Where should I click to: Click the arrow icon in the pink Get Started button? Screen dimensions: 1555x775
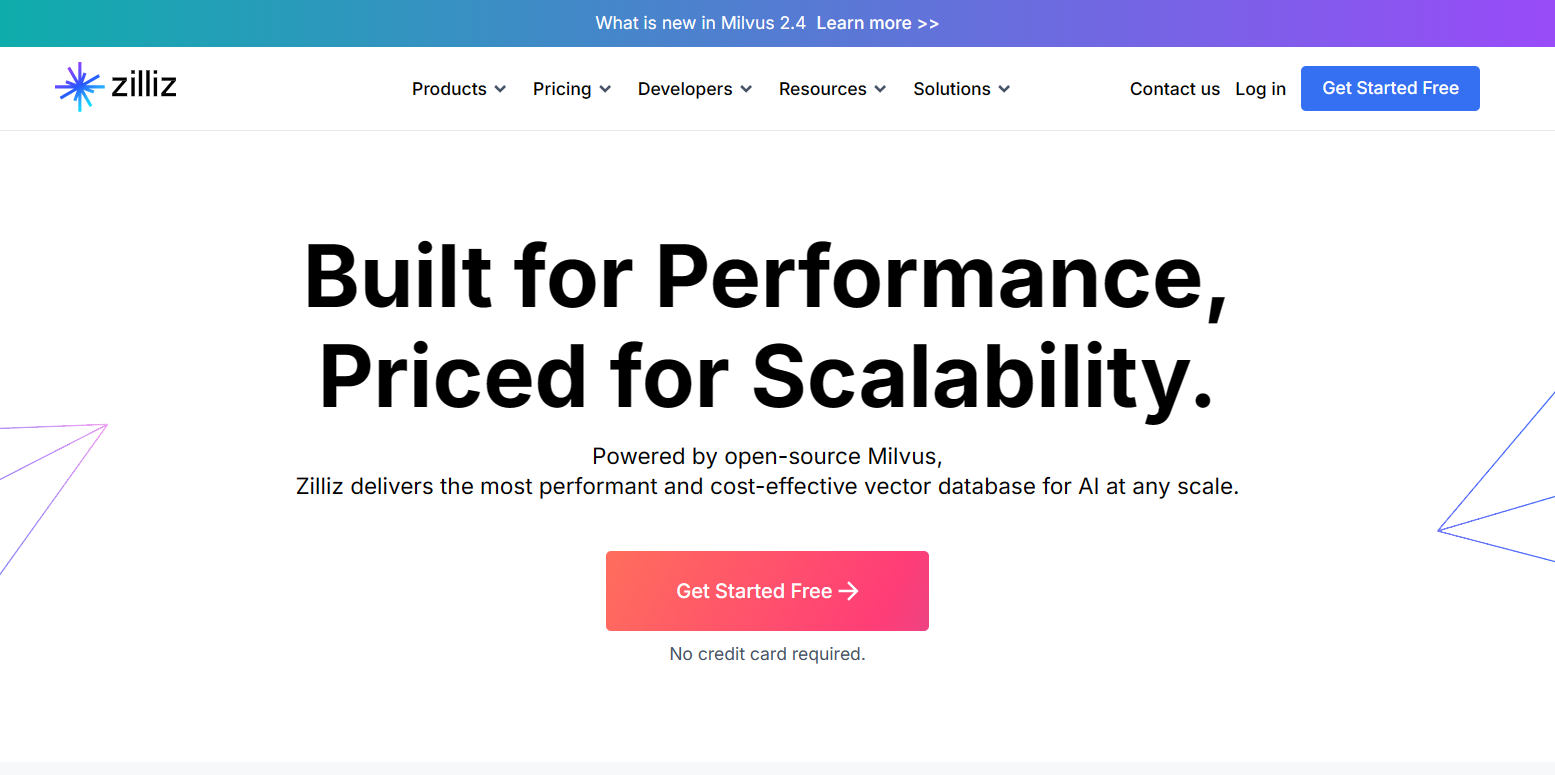coord(849,591)
